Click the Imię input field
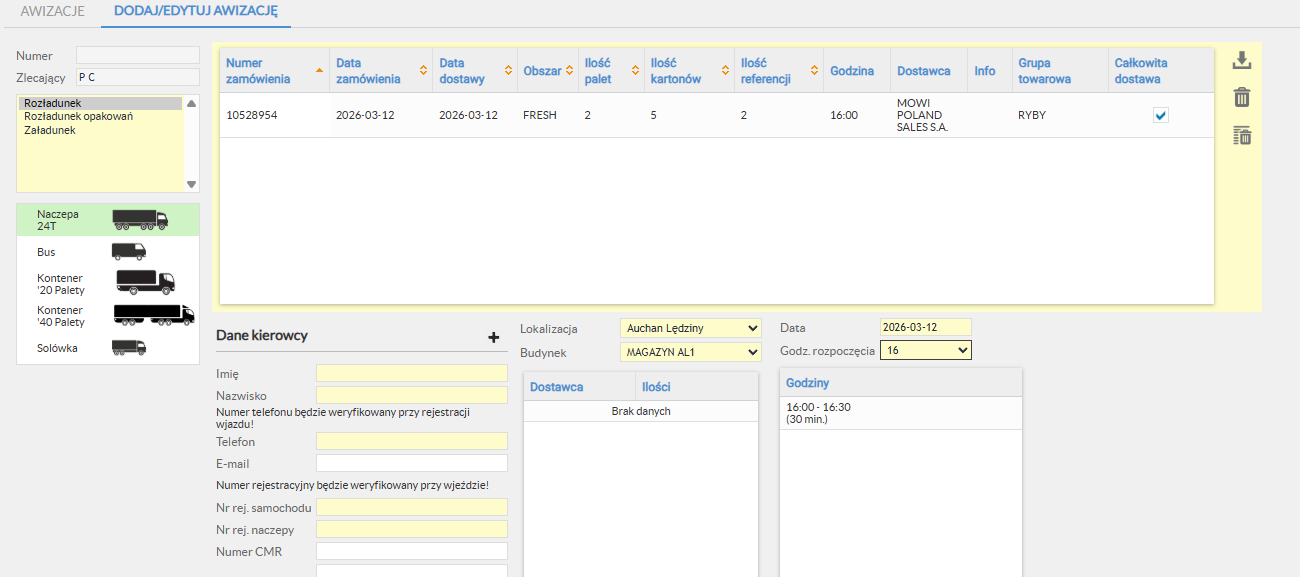The height and width of the screenshot is (577, 1300). tap(411, 373)
